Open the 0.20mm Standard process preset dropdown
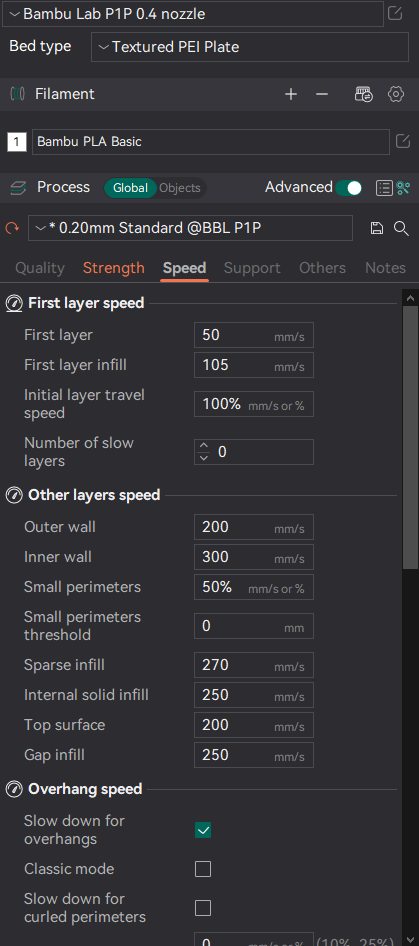The image size is (419, 946). (x=191, y=228)
